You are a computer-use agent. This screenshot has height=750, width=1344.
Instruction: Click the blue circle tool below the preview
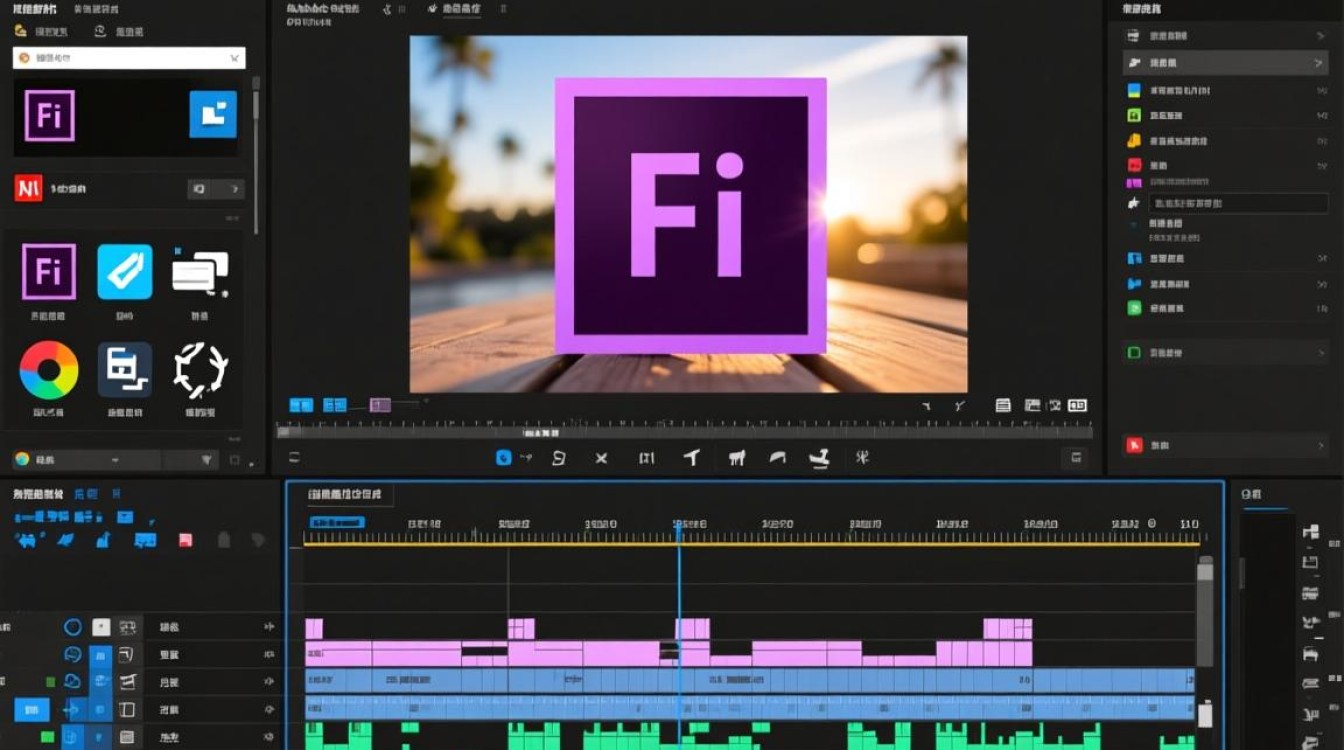click(504, 458)
